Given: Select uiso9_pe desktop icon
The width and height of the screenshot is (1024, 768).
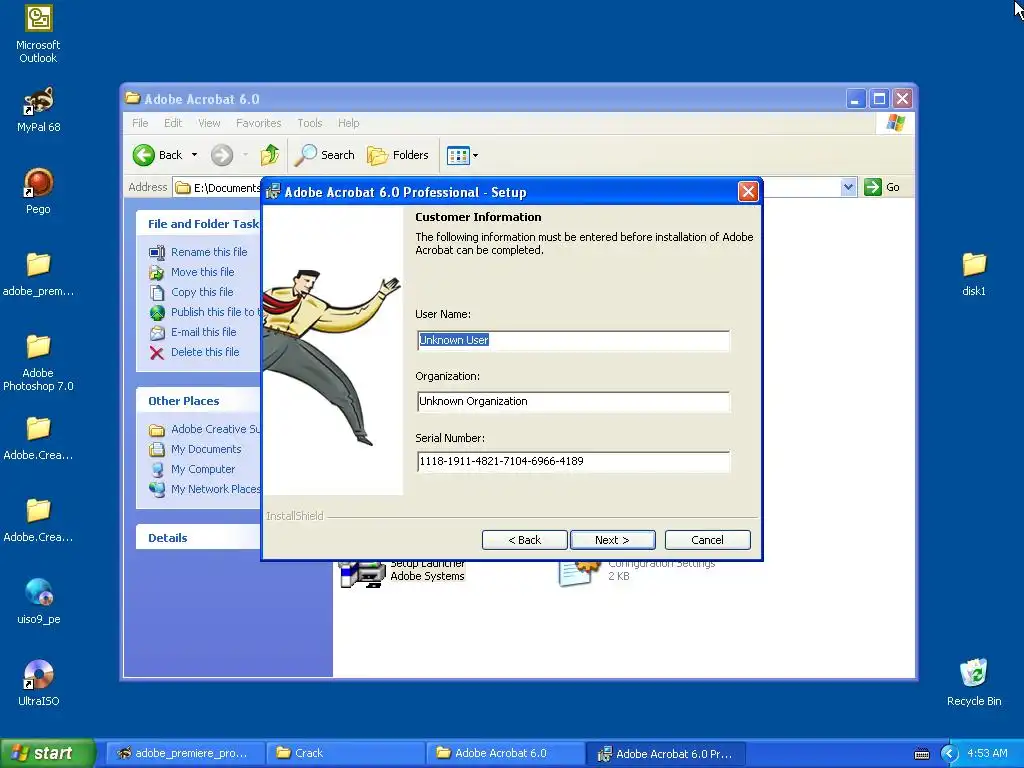Looking at the screenshot, I should click(x=38, y=601).
